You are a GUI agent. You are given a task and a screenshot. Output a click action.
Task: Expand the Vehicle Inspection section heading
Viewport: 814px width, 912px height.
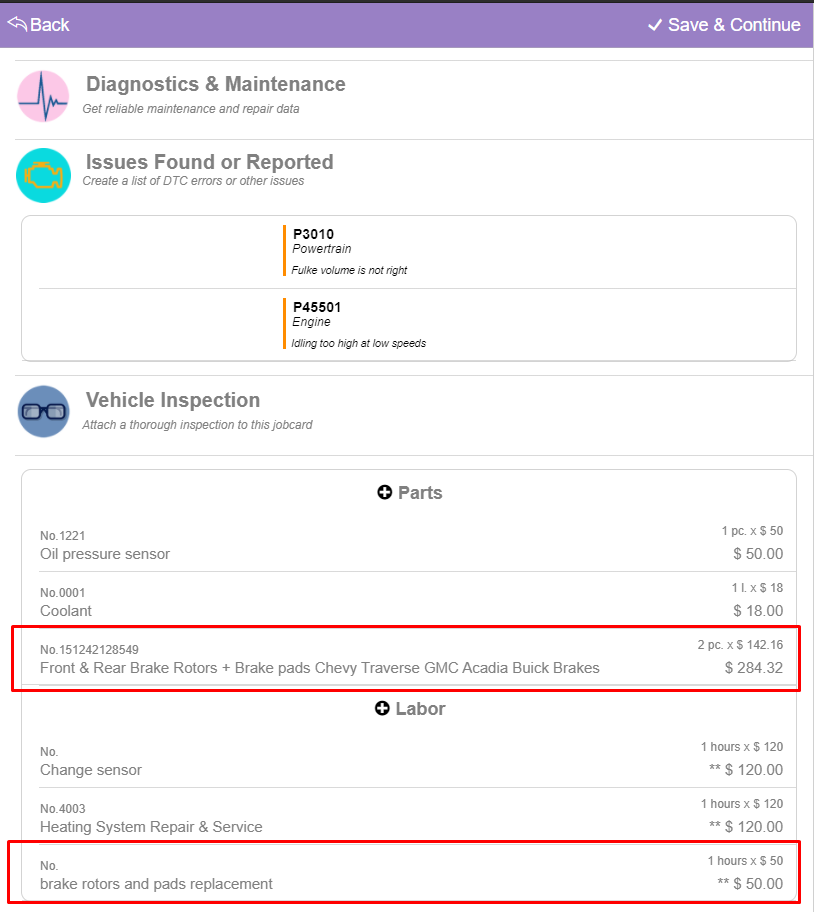pos(172,401)
